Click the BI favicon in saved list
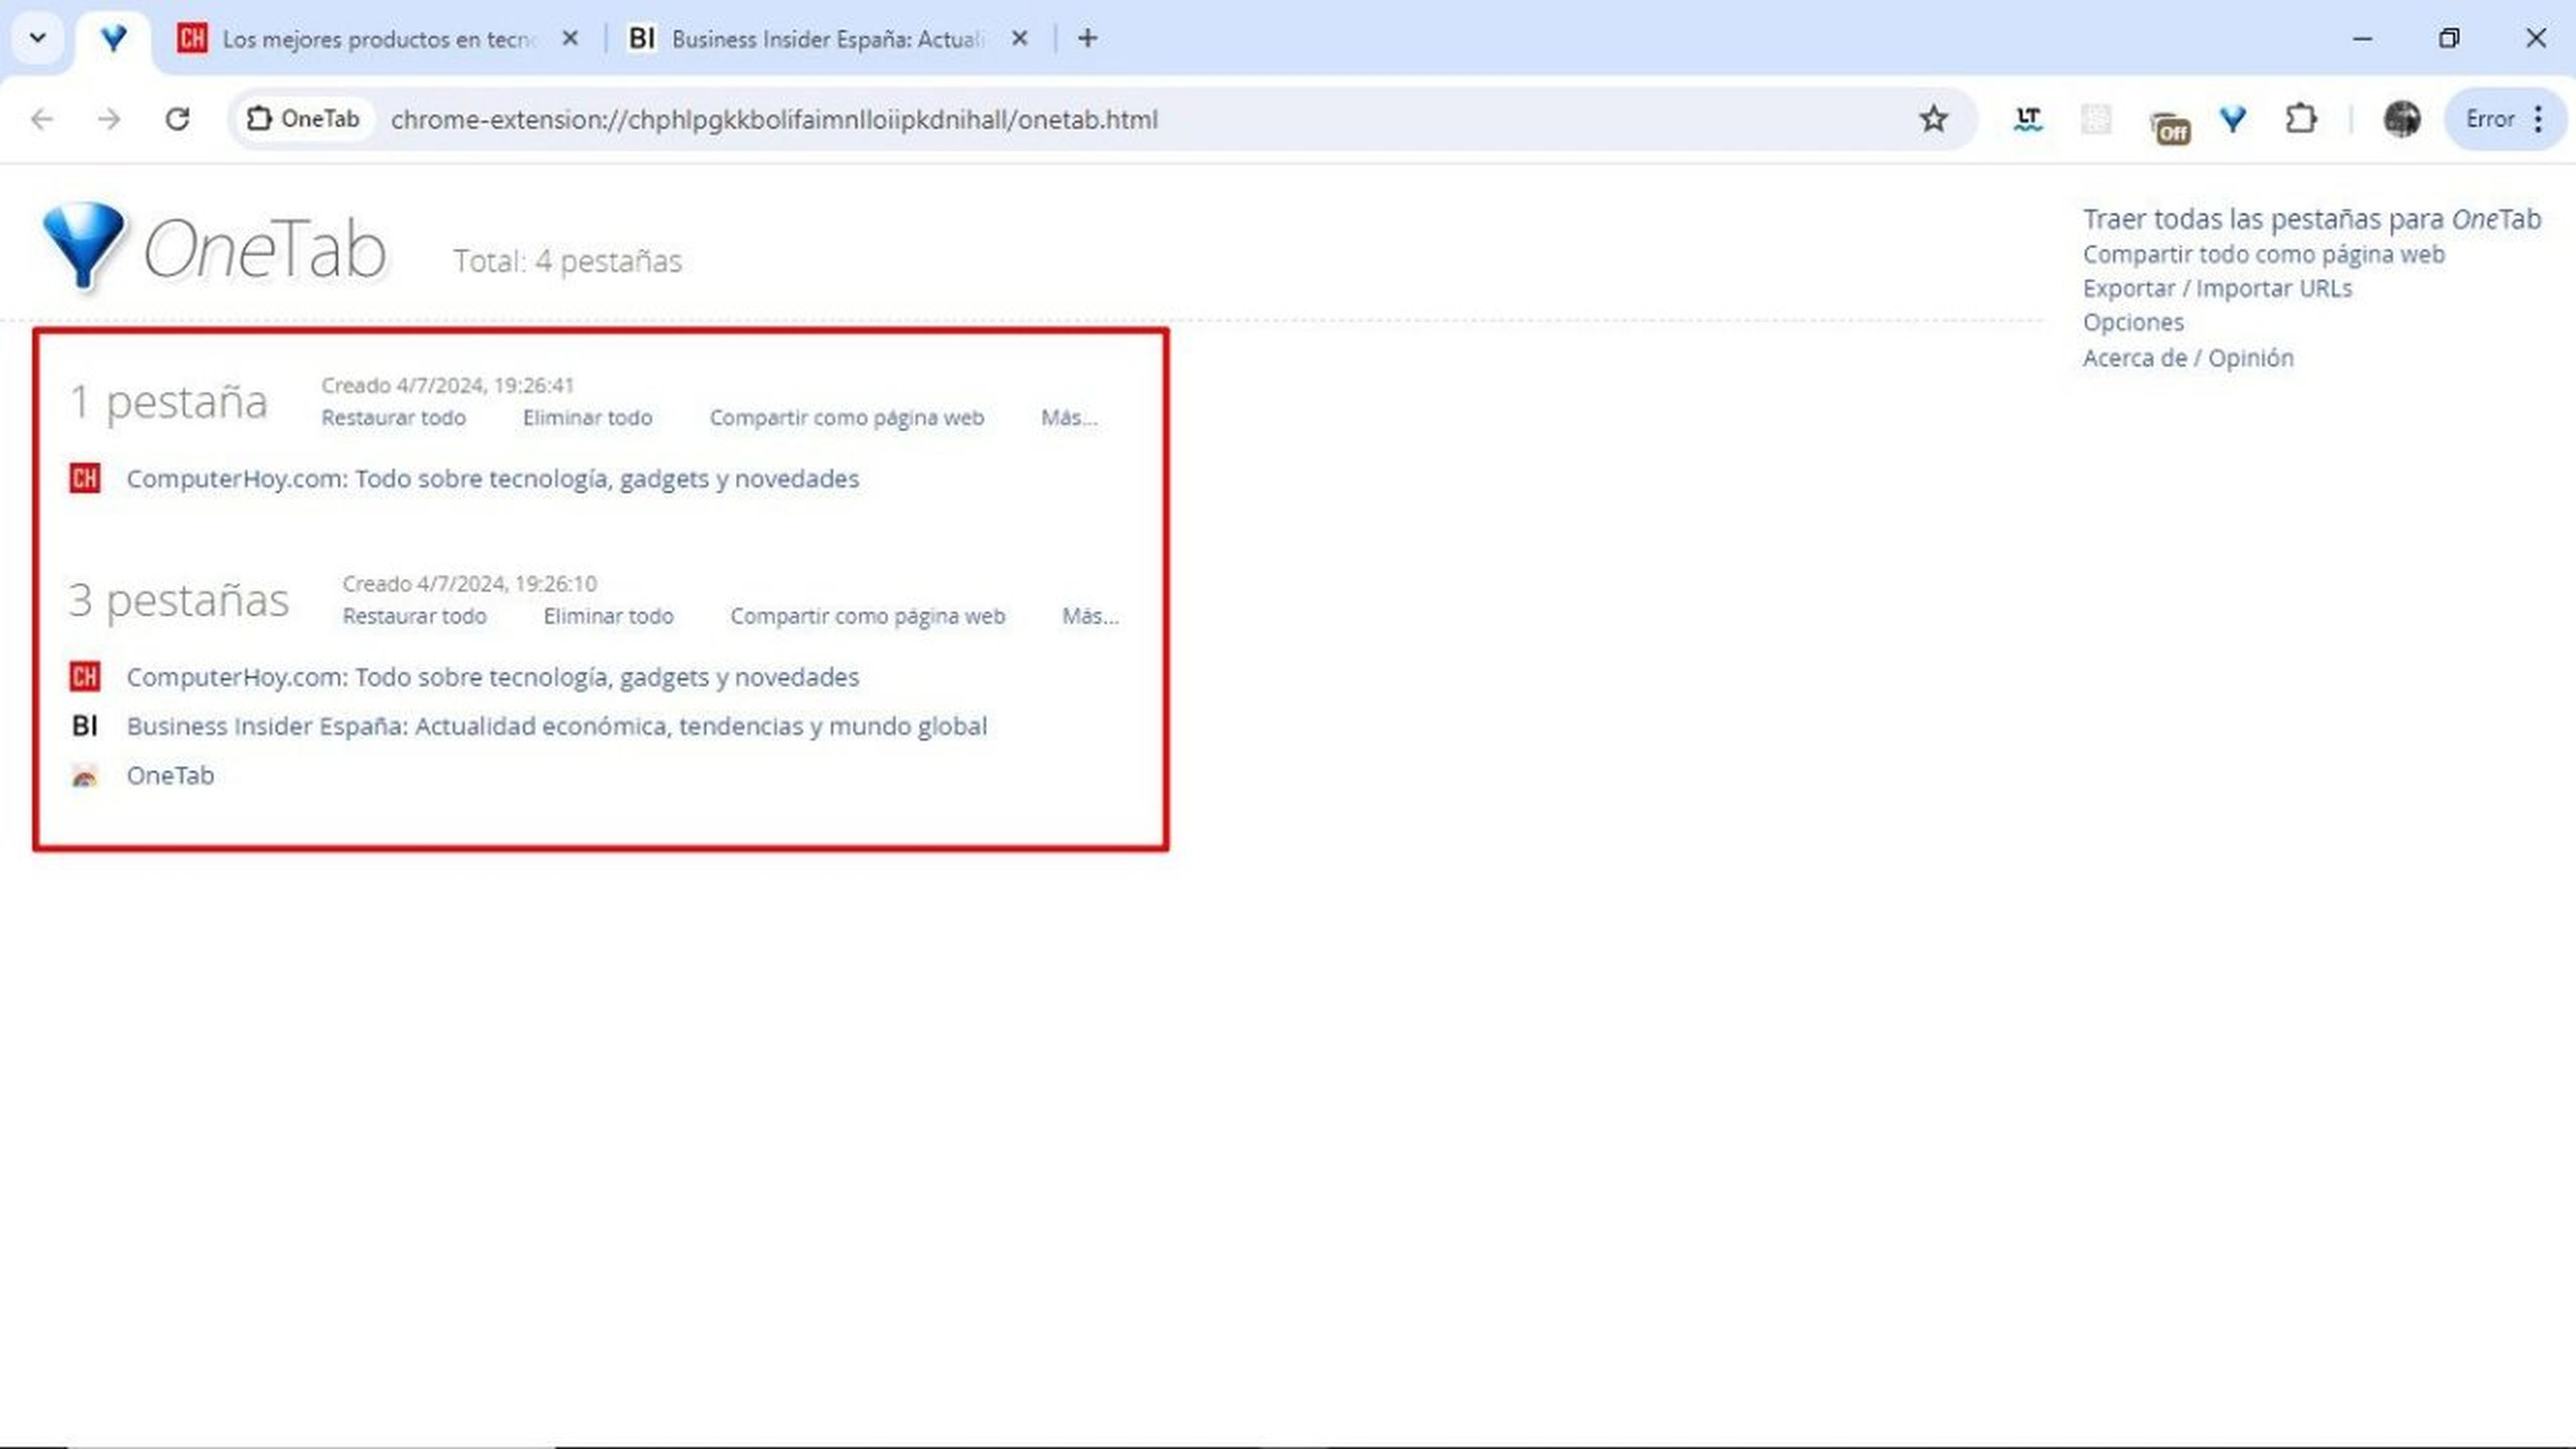 pos(85,726)
